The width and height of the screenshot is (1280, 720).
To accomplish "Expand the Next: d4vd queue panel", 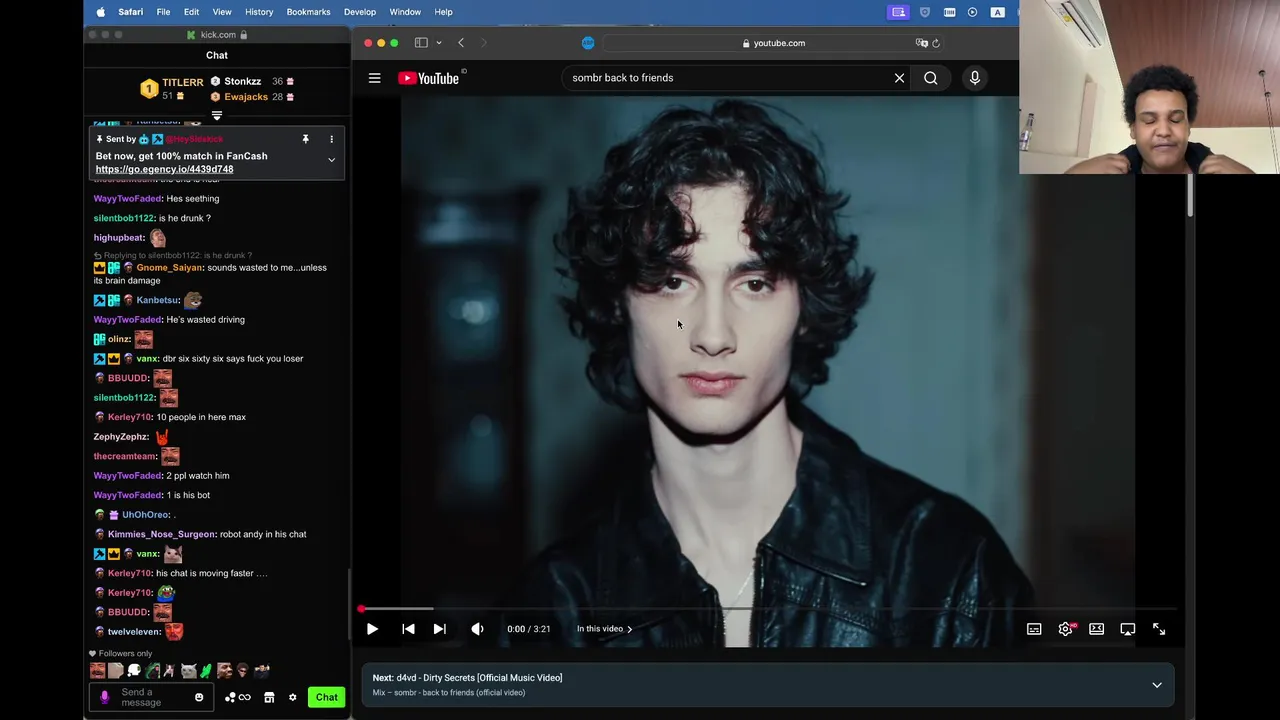I will click(x=1157, y=685).
